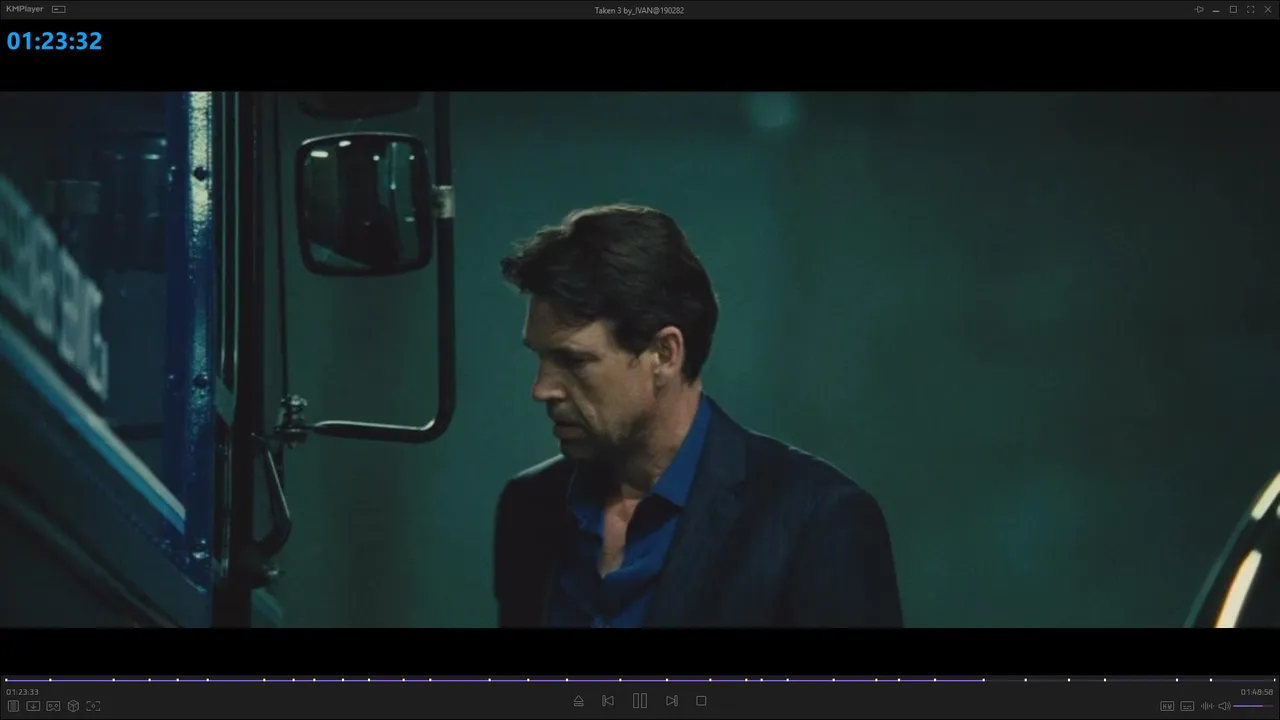Viewport: 1280px width, 720px height.
Task: Click the total duration 01:48:58 label
Action: coord(1257,692)
